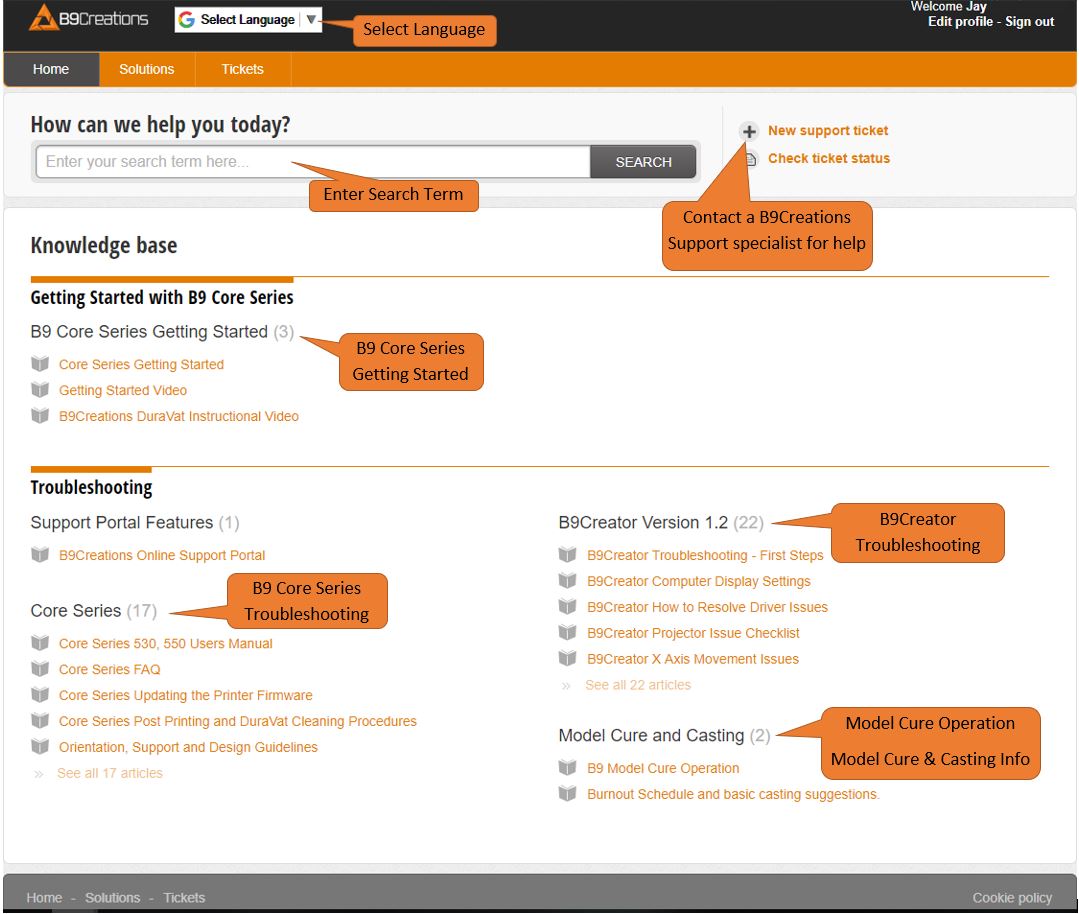Screen dimensions: 1079x914
Task: Open the Cookie policy link
Action: click(1012, 897)
